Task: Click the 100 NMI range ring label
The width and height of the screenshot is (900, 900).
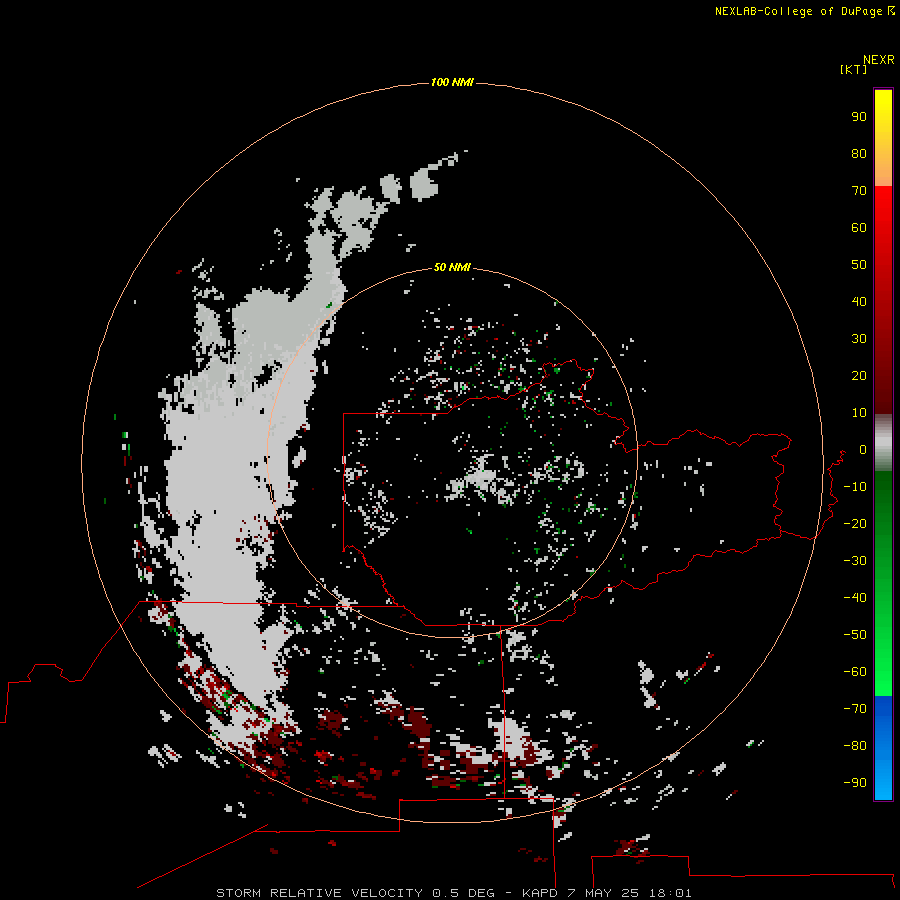Action: 452,83
